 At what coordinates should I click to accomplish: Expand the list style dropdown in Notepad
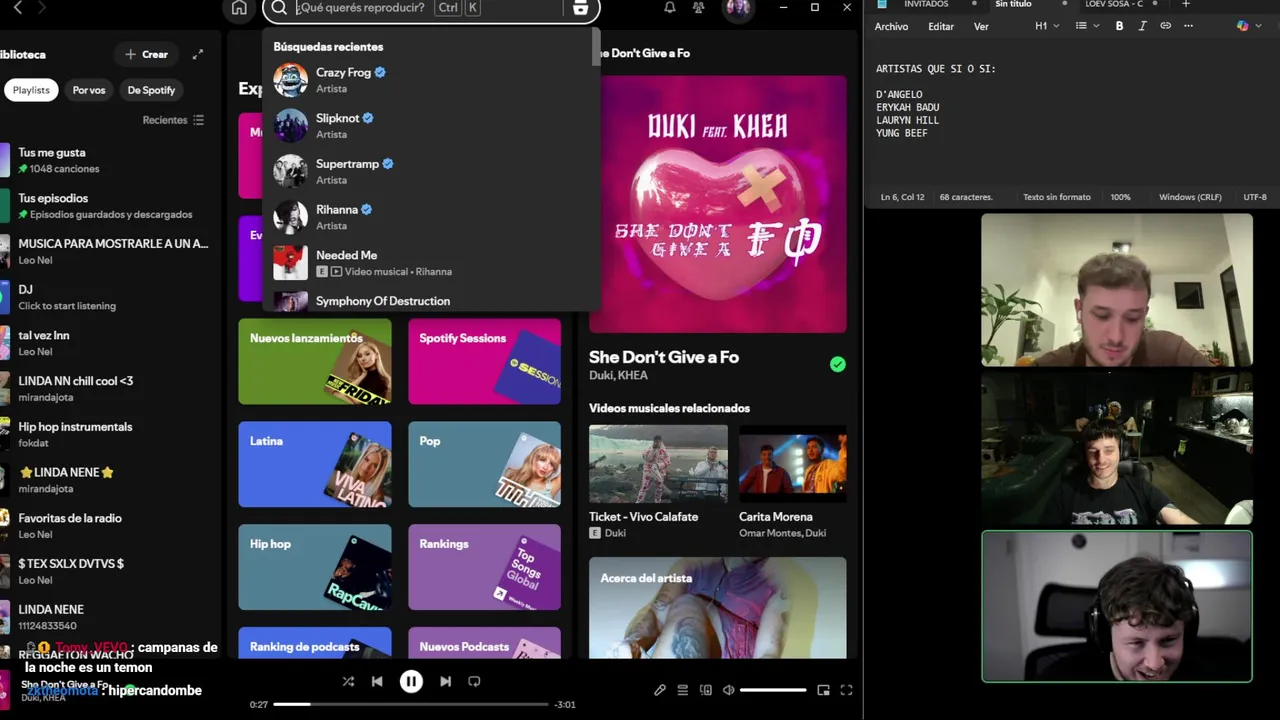pyautogui.click(x=1087, y=26)
